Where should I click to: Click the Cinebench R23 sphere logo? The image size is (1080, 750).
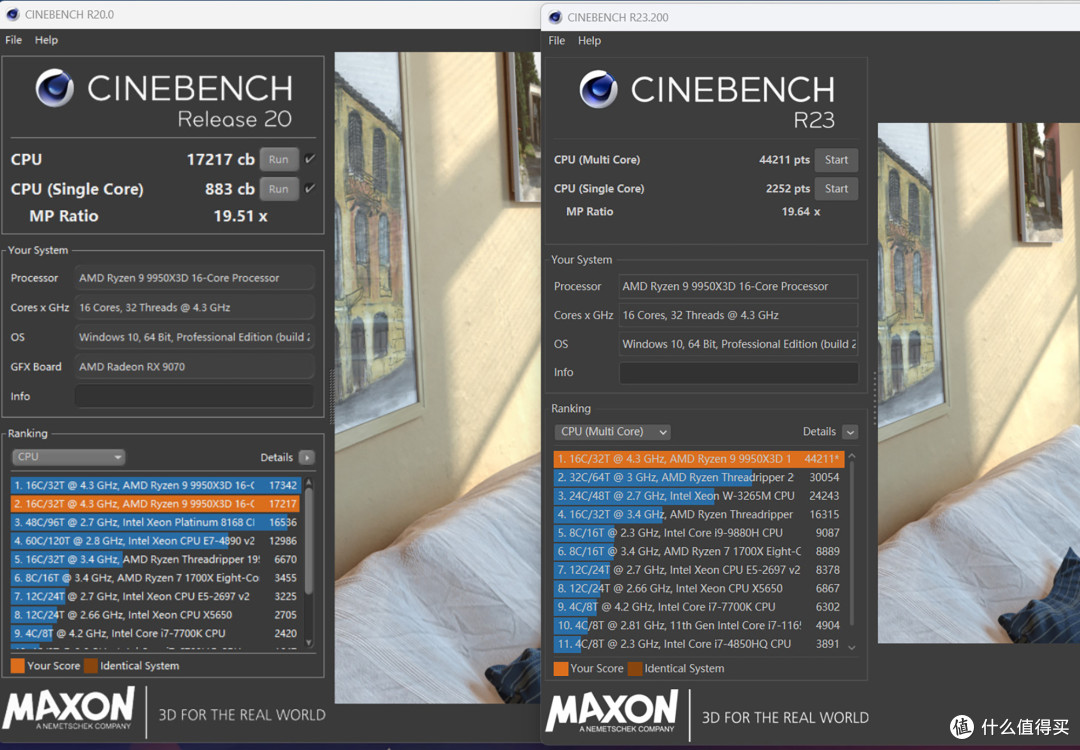pyautogui.click(x=598, y=90)
